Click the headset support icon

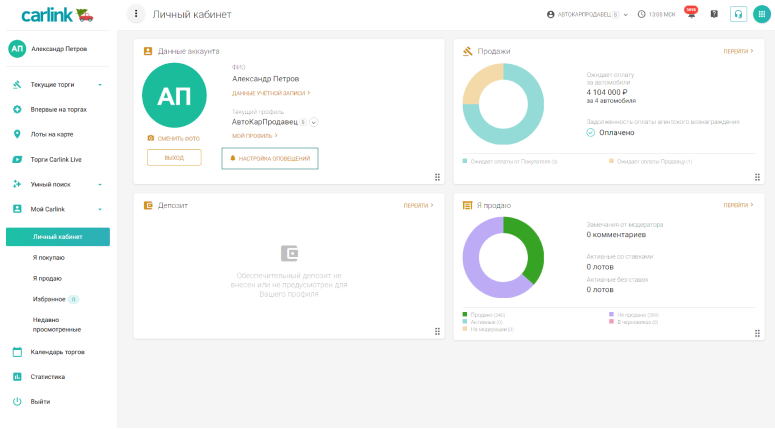pyautogui.click(x=738, y=14)
